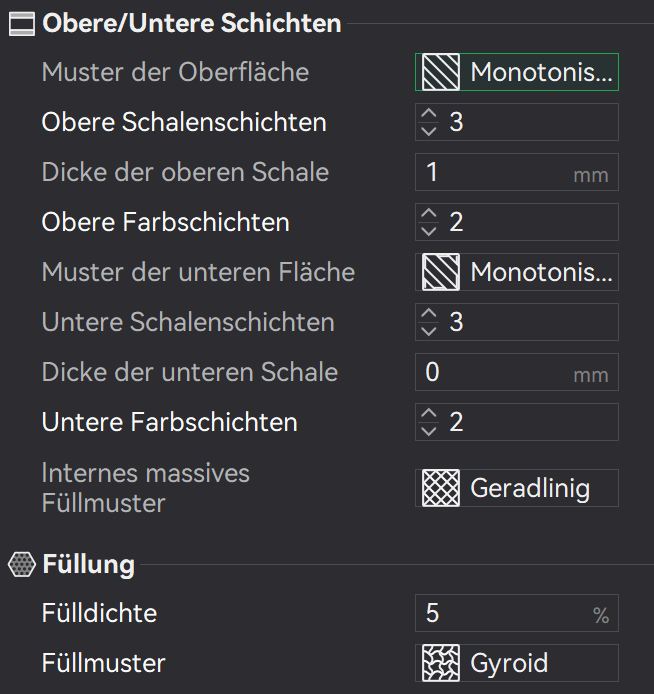Click the pattern icon for Muster der unteren Fläche
The width and height of the screenshot is (654, 694).
[x=439, y=272]
